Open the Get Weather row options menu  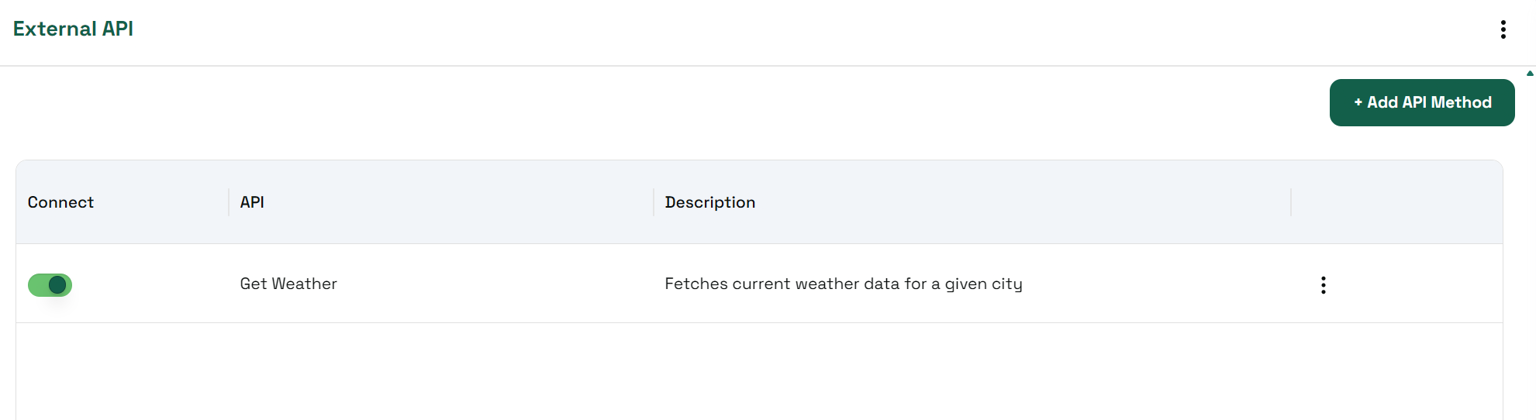tap(1323, 285)
